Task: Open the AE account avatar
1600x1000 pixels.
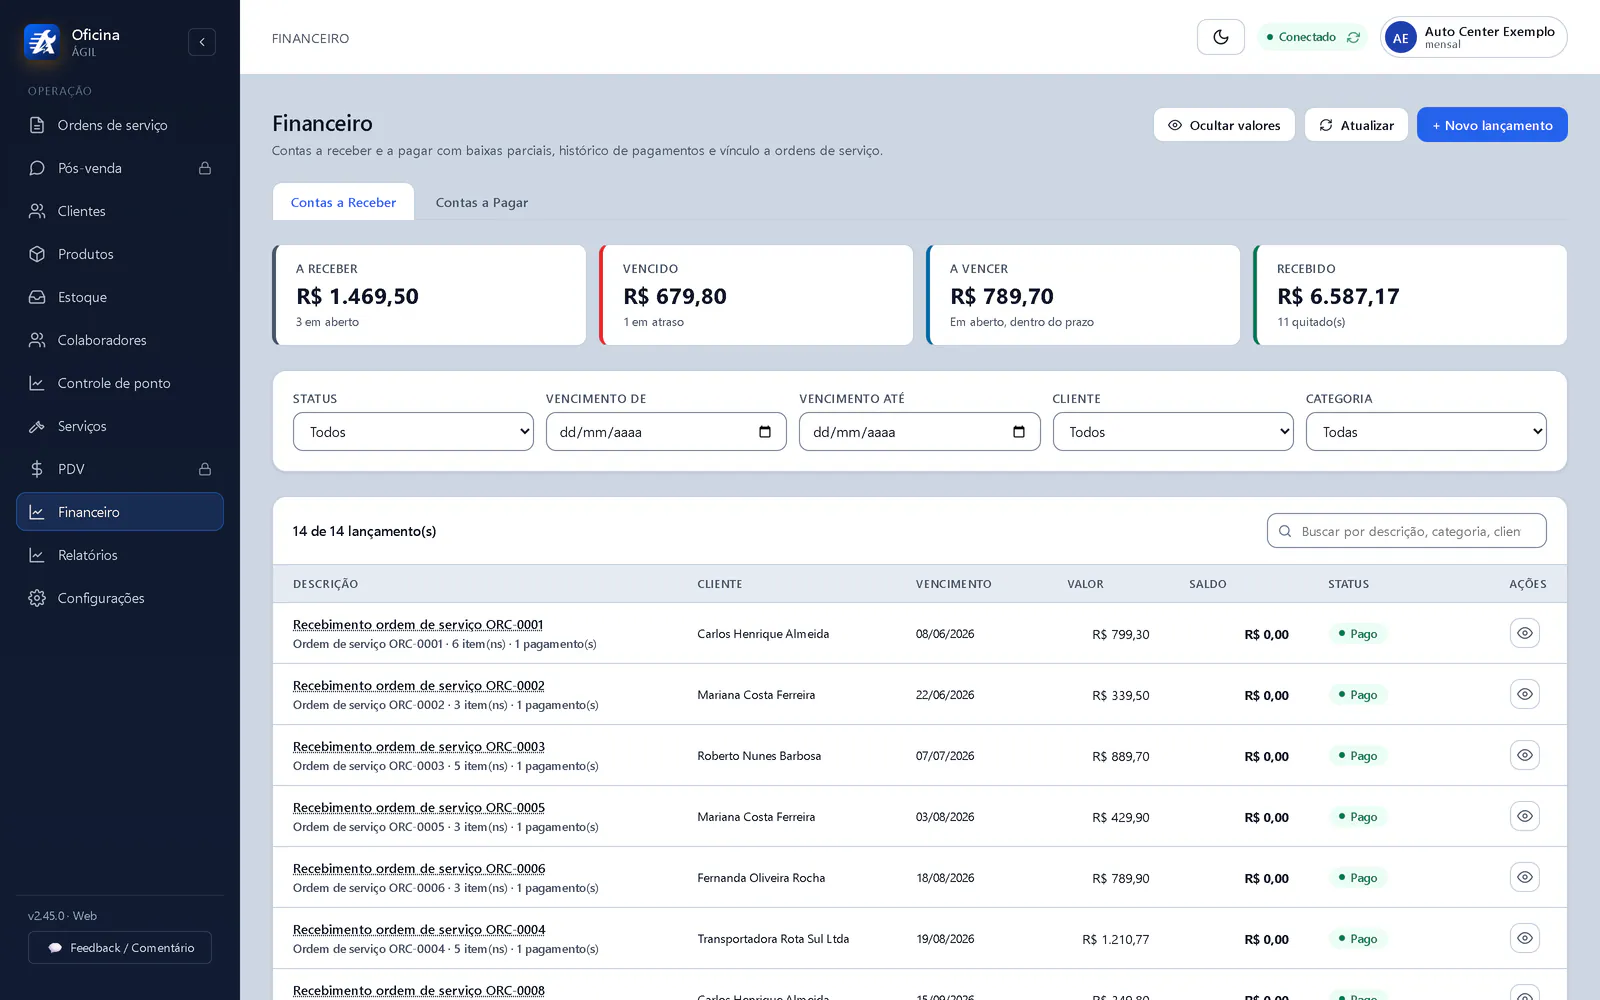Action: [x=1400, y=38]
